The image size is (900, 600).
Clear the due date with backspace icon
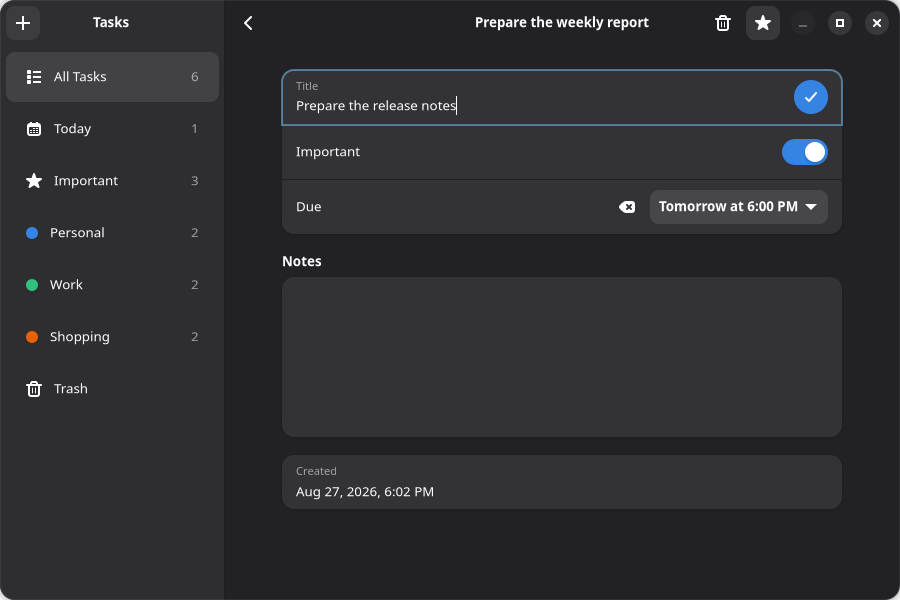(627, 207)
